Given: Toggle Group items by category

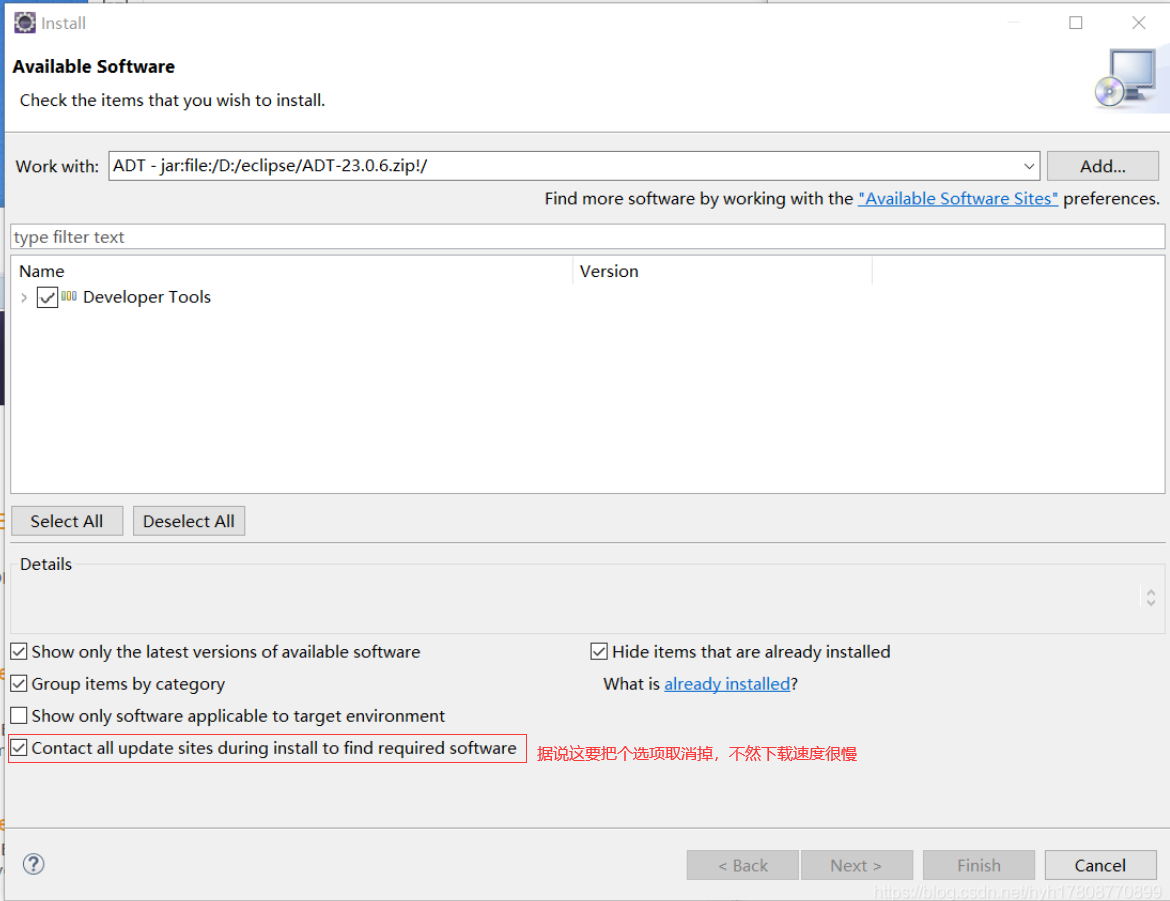Looking at the screenshot, I should [x=18, y=684].
